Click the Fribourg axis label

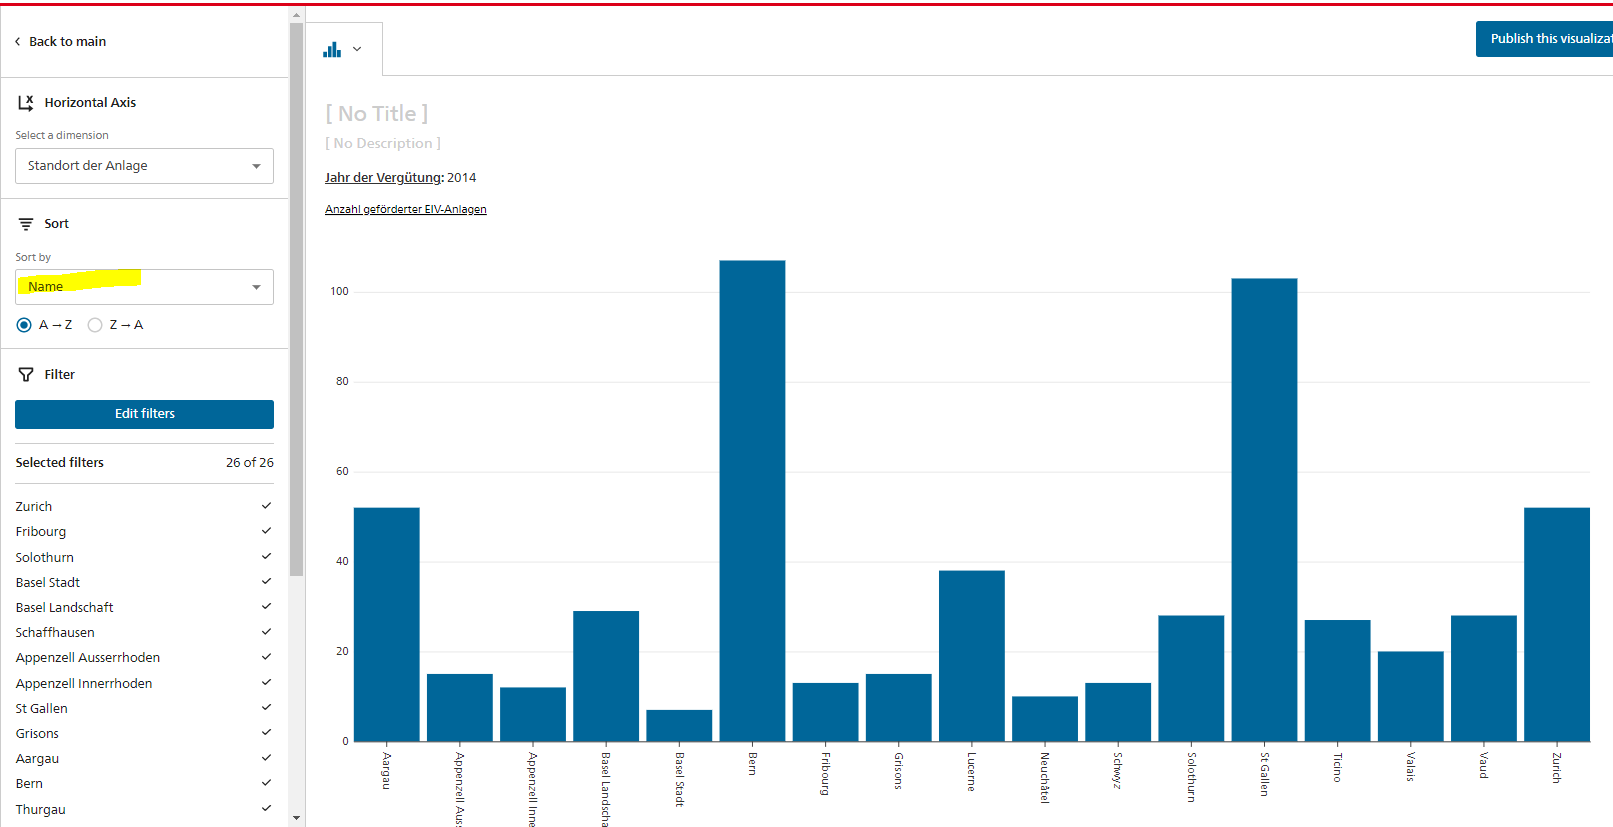point(826,774)
